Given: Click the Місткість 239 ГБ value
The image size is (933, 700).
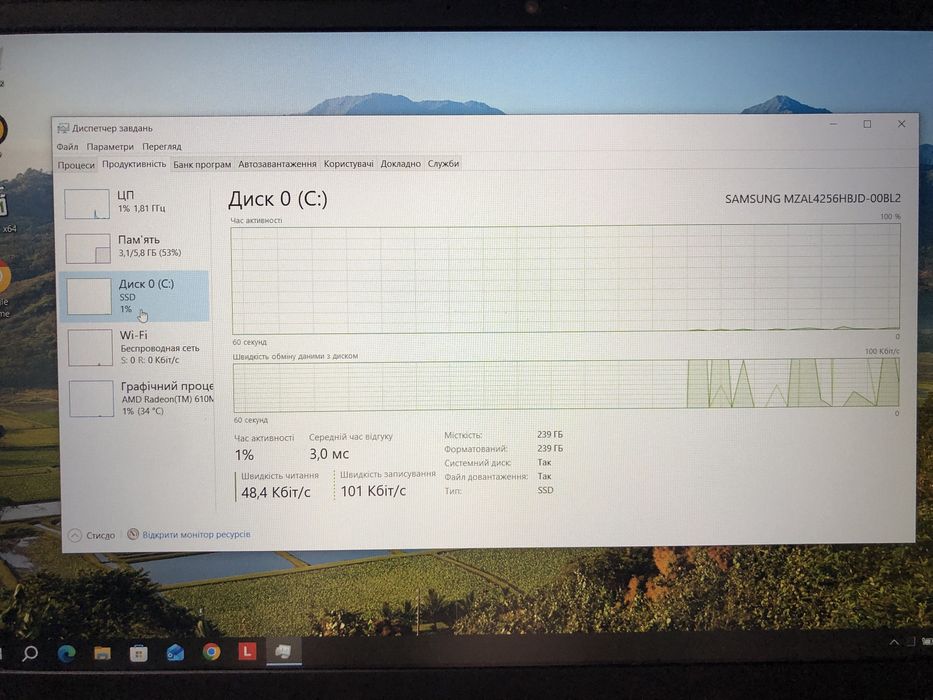Looking at the screenshot, I should pos(550,435).
